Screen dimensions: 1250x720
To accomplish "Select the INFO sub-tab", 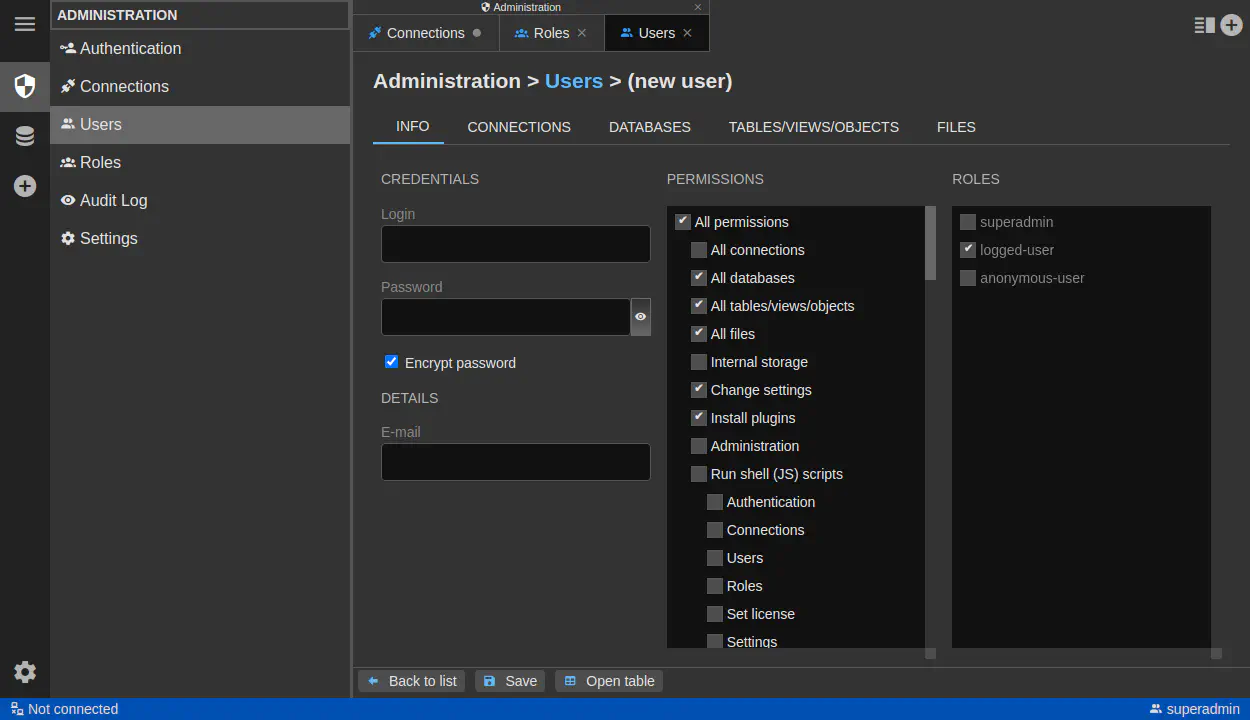I will coord(413,126).
